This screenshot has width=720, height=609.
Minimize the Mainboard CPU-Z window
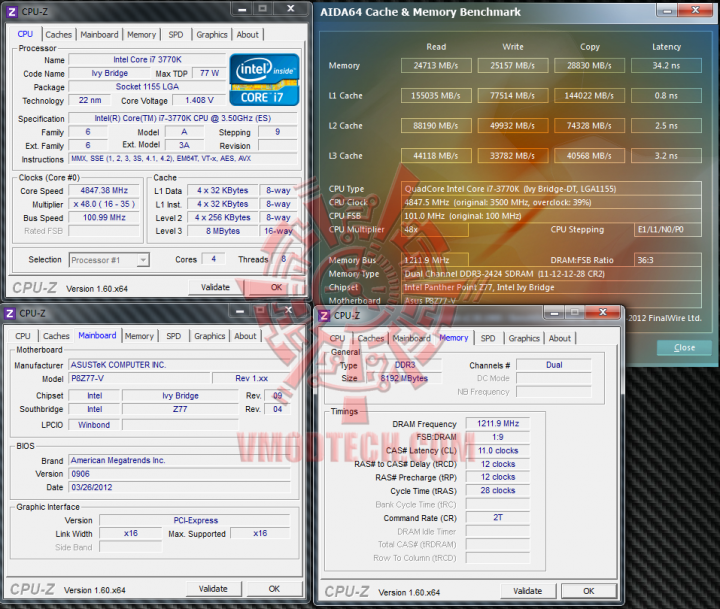(x=240, y=311)
